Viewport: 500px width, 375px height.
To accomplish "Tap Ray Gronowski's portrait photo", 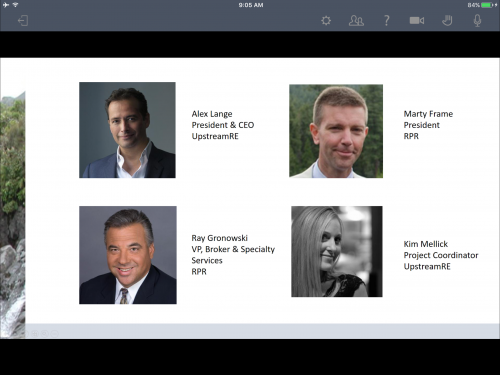I will (128, 255).
